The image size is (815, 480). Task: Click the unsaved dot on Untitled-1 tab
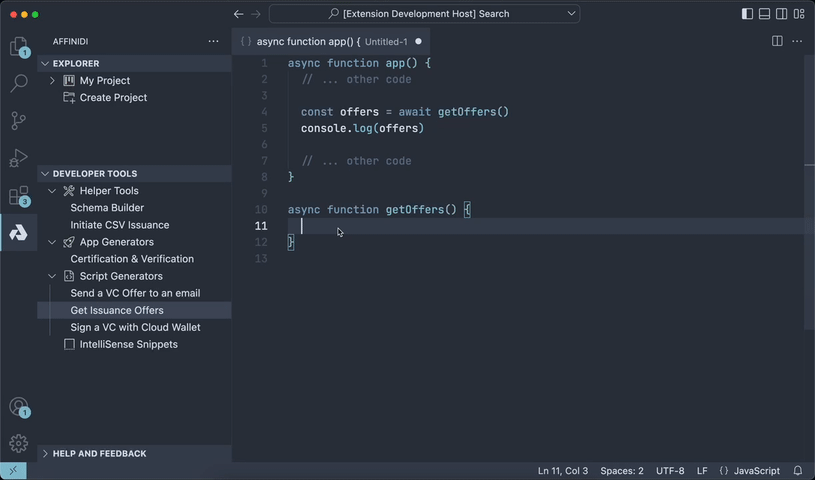click(418, 41)
